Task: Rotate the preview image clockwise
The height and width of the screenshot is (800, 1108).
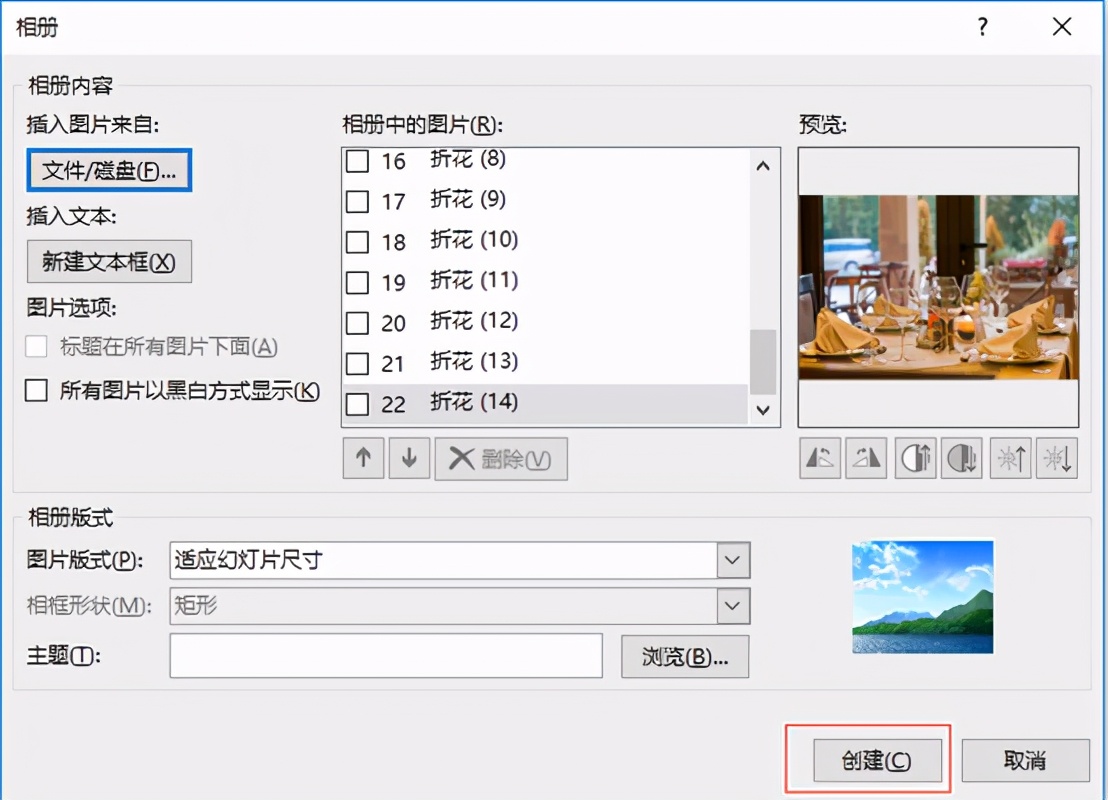Action: point(865,457)
